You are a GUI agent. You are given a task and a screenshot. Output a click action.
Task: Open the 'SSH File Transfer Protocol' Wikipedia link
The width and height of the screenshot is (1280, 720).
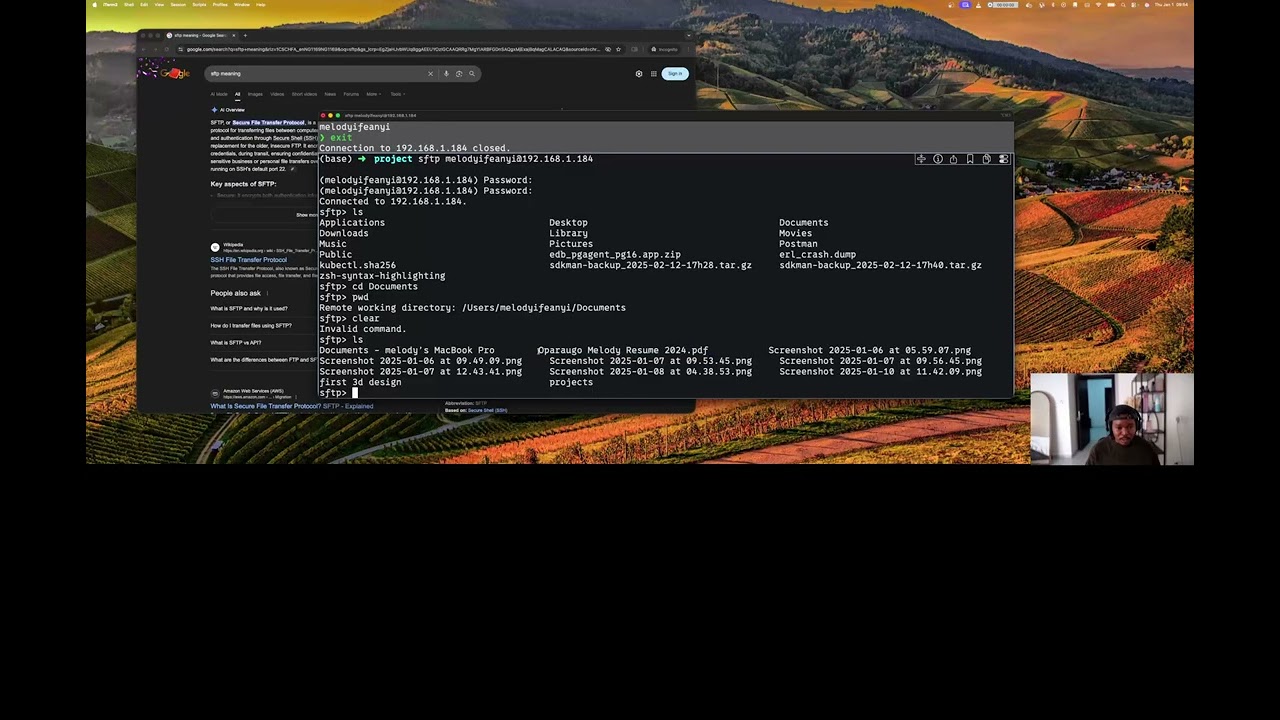[249, 260]
